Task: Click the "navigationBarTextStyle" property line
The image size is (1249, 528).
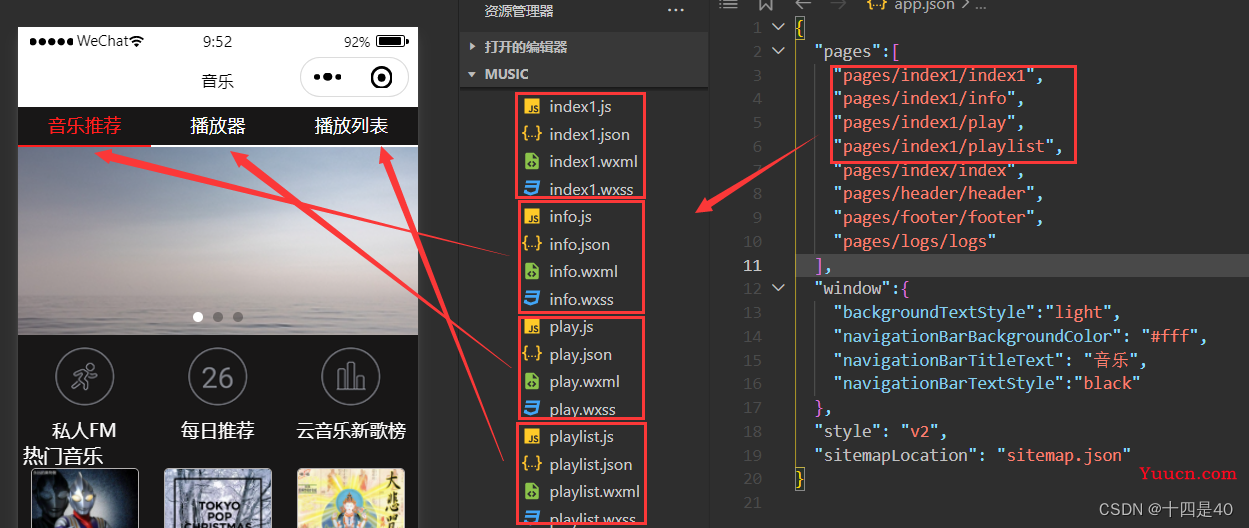Action: click(987, 383)
